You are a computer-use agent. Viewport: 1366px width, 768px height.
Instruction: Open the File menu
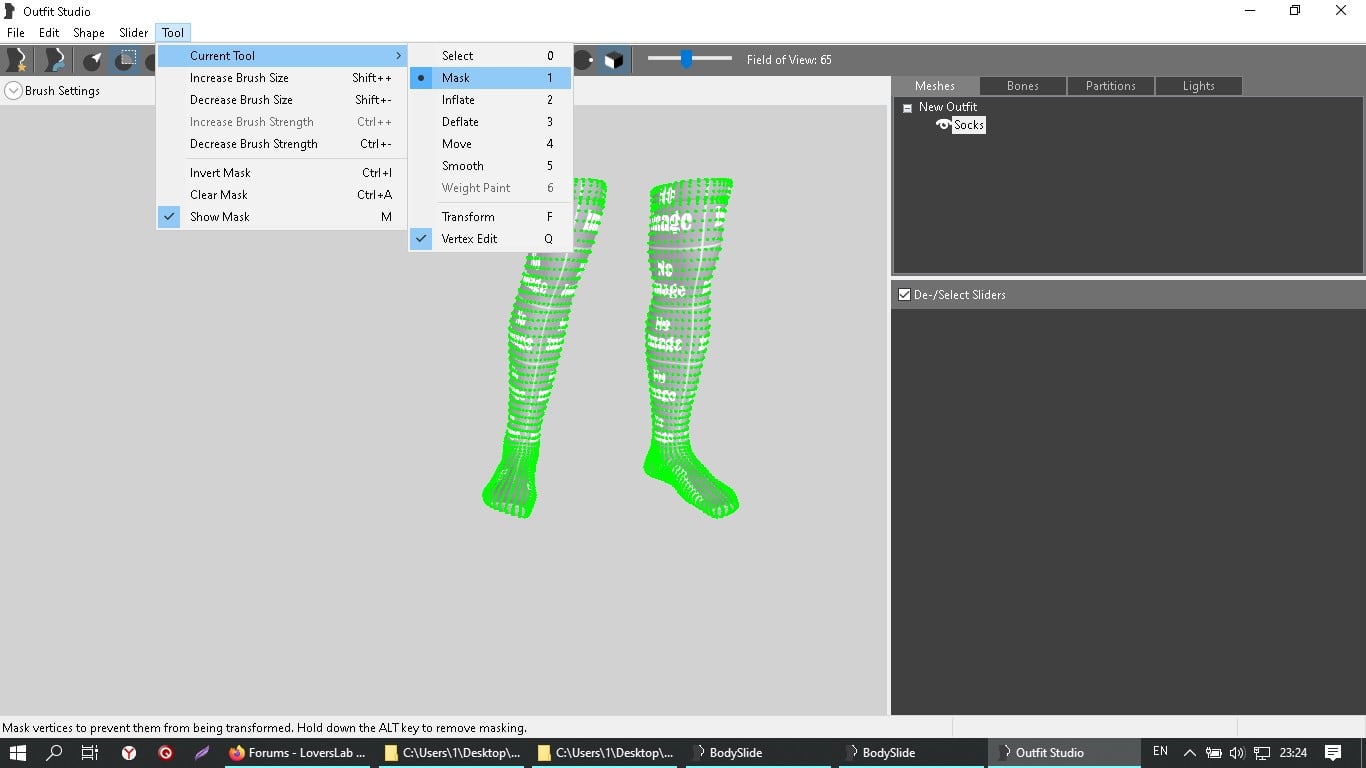16,33
